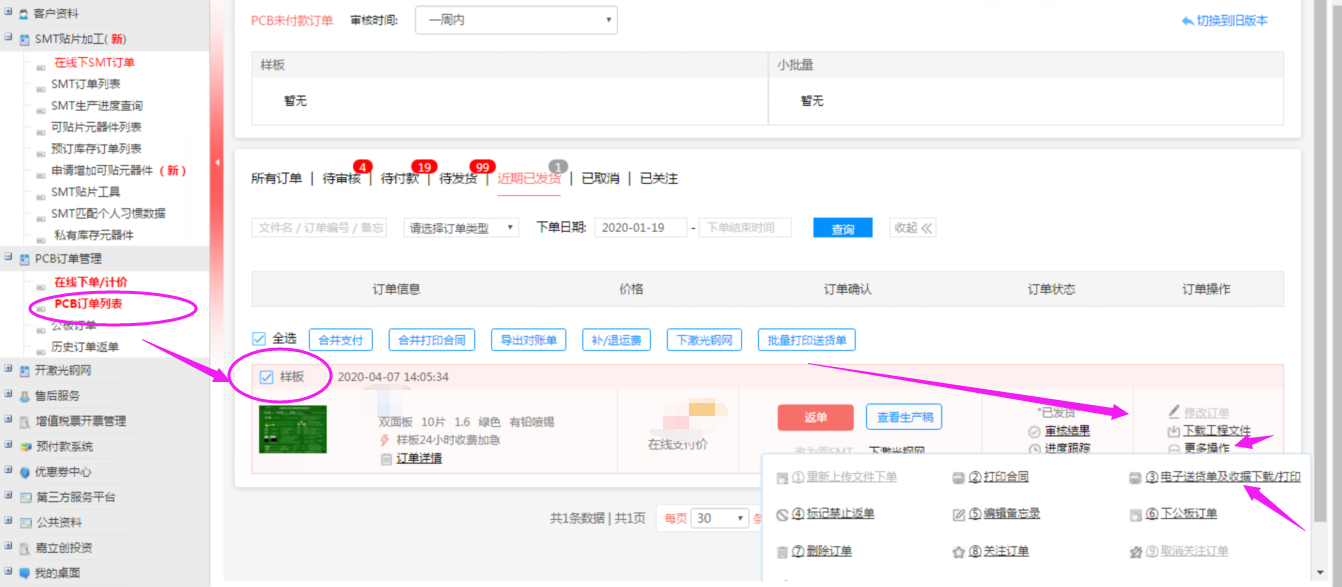The height and width of the screenshot is (587, 1342).
Task: Click the edit memo pencil icon (编辑备忘录)
Action: 959,514
